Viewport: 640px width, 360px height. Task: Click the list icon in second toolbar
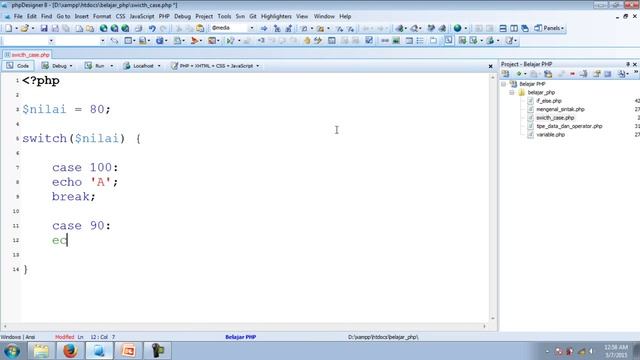(420, 40)
